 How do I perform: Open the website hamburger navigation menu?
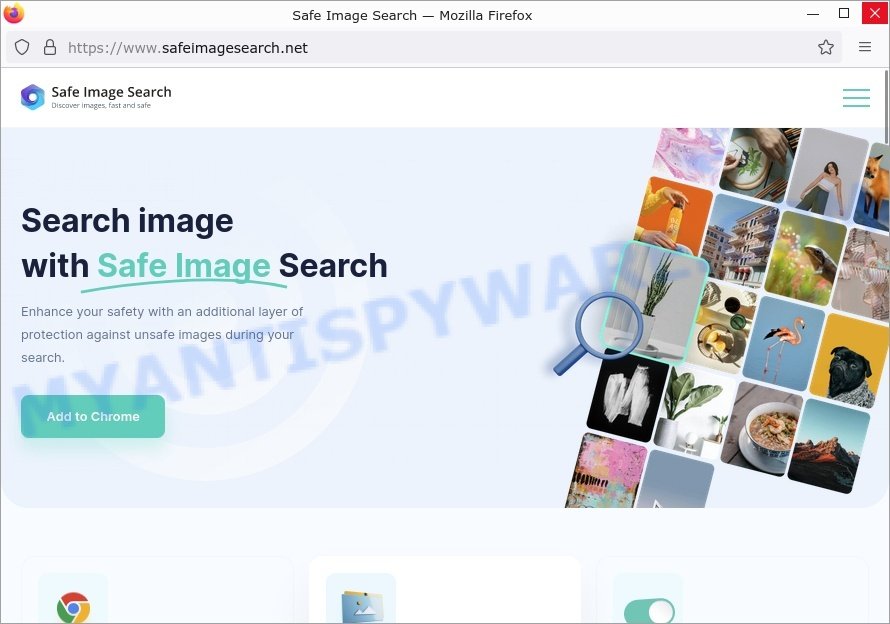[x=856, y=98]
